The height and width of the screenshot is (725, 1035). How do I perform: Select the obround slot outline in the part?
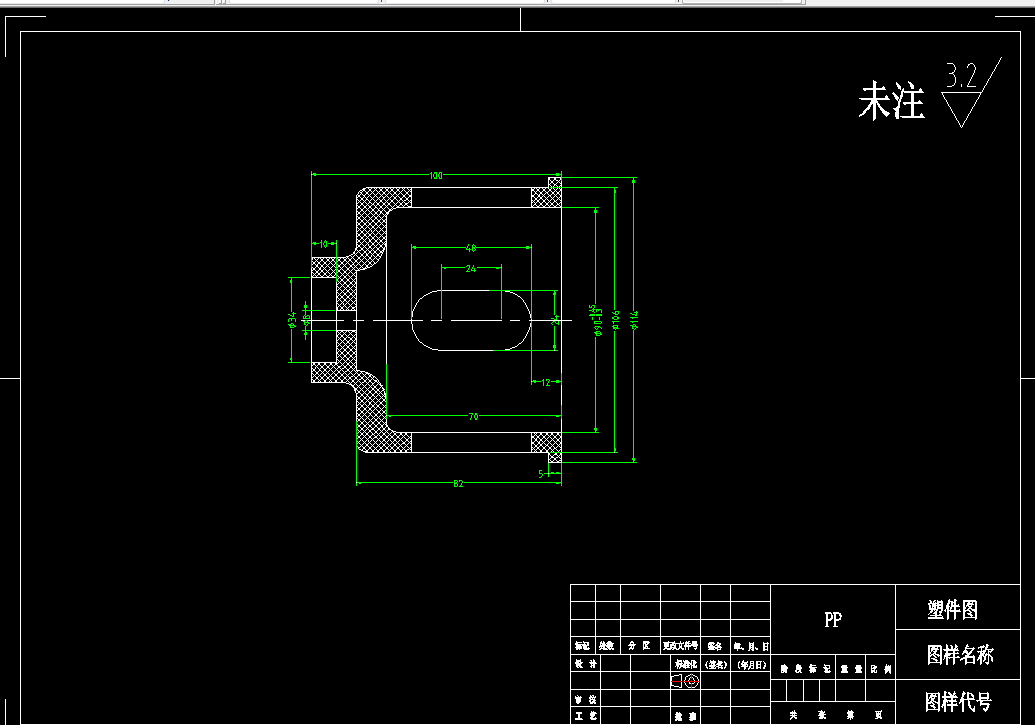[471, 320]
